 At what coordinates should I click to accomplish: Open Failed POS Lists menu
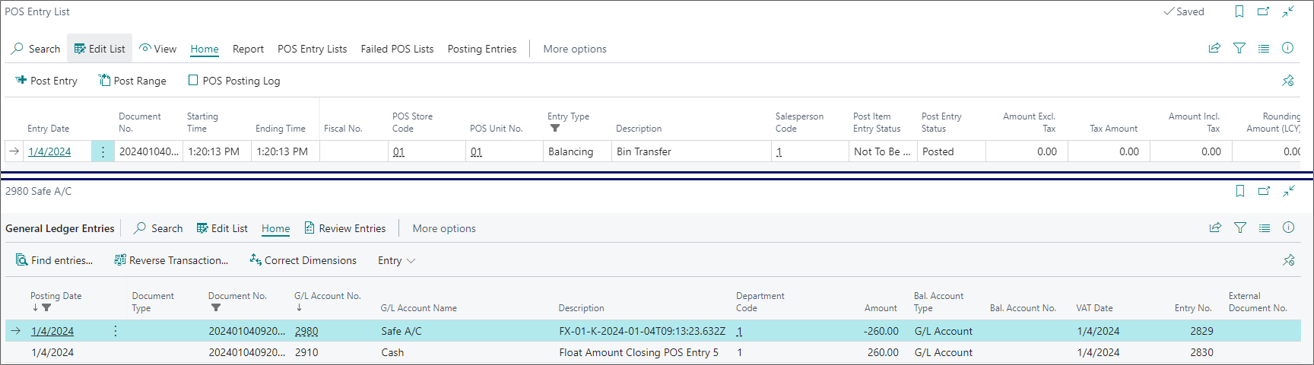pyautogui.click(x=397, y=48)
